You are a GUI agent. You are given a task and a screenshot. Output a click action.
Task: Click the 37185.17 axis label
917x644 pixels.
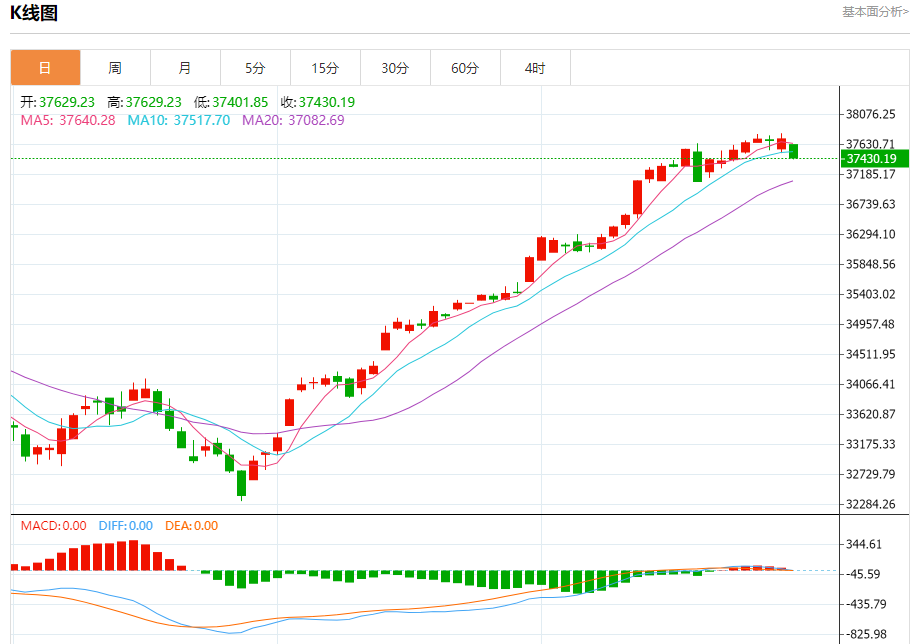pyautogui.click(x=870, y=174)
